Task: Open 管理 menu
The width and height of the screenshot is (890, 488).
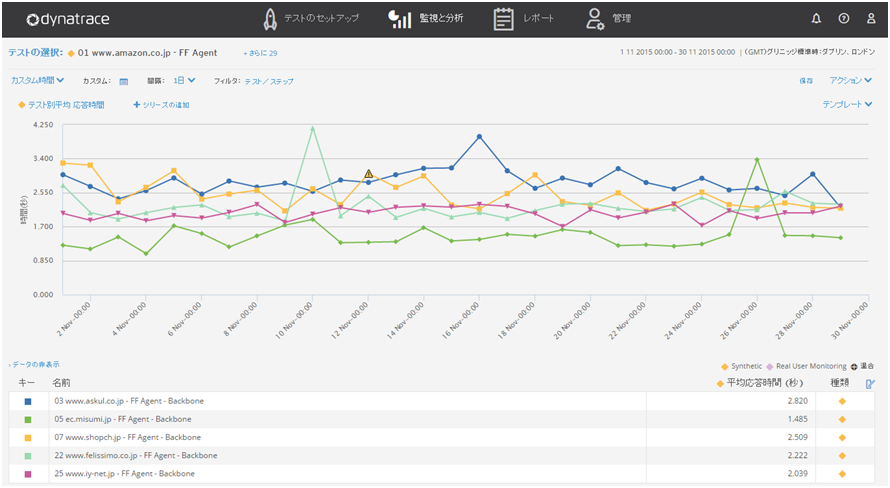Action: point(622,18)
